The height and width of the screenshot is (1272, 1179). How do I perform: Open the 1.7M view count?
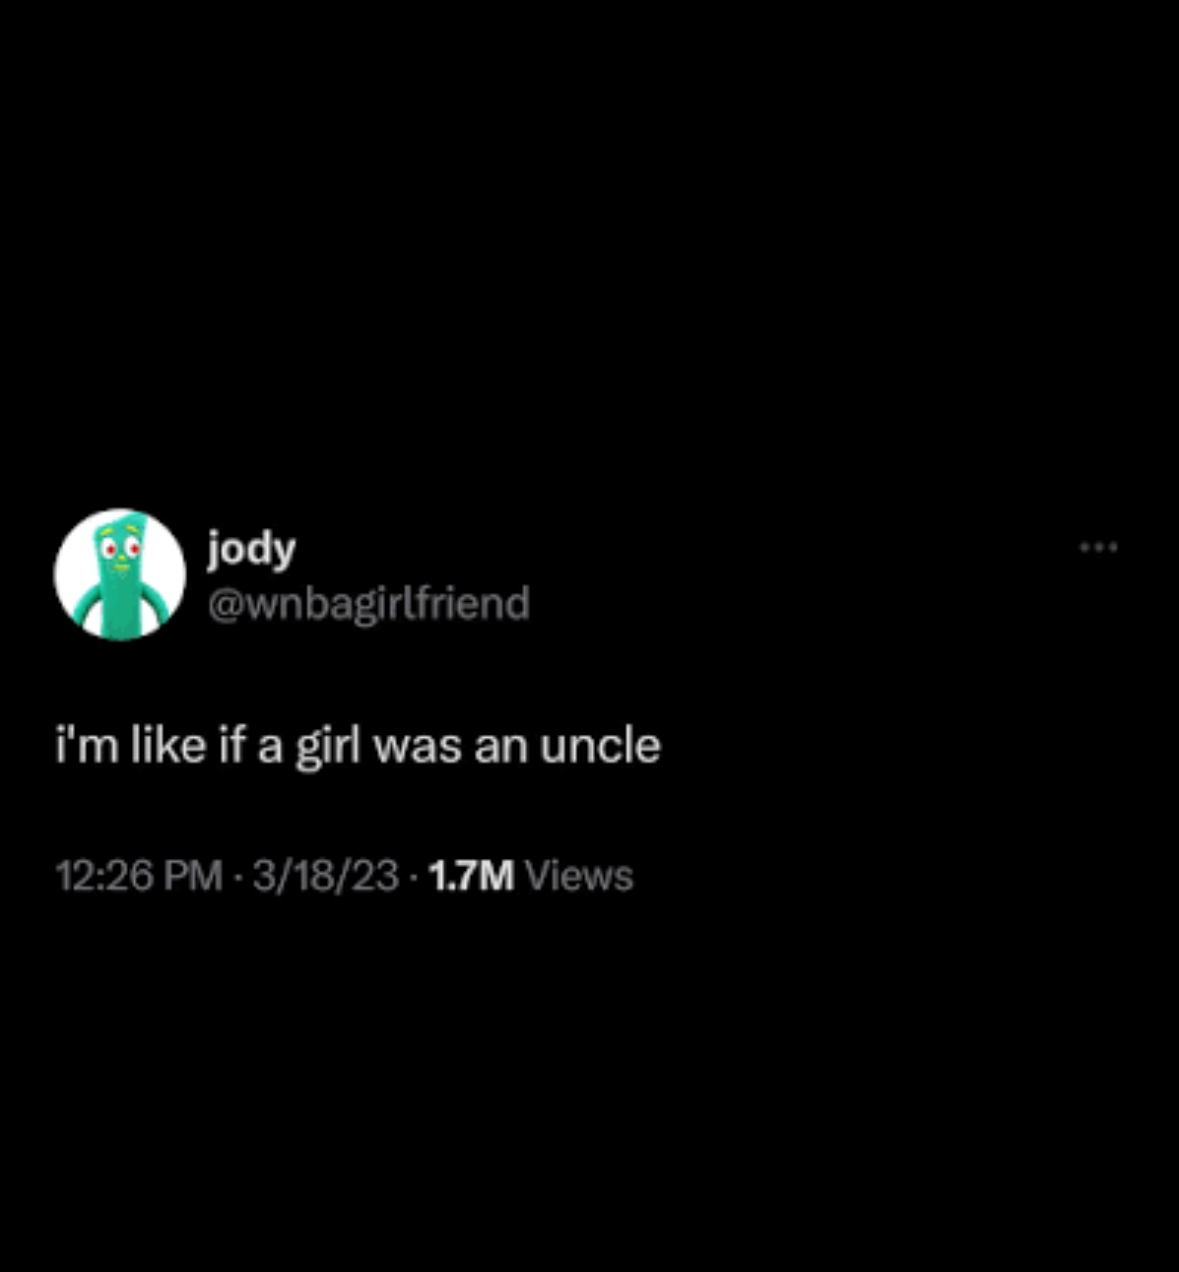[531, 876]
